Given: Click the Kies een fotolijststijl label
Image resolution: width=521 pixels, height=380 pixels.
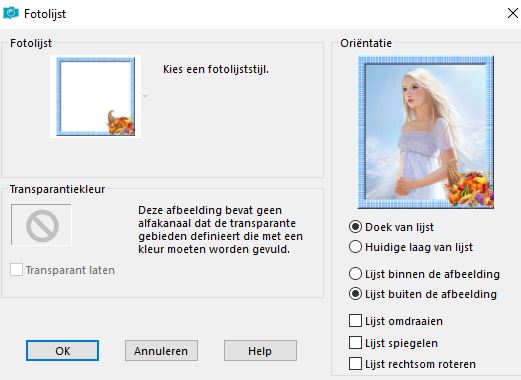Looking at the screenshot, I should pos(216,69).
